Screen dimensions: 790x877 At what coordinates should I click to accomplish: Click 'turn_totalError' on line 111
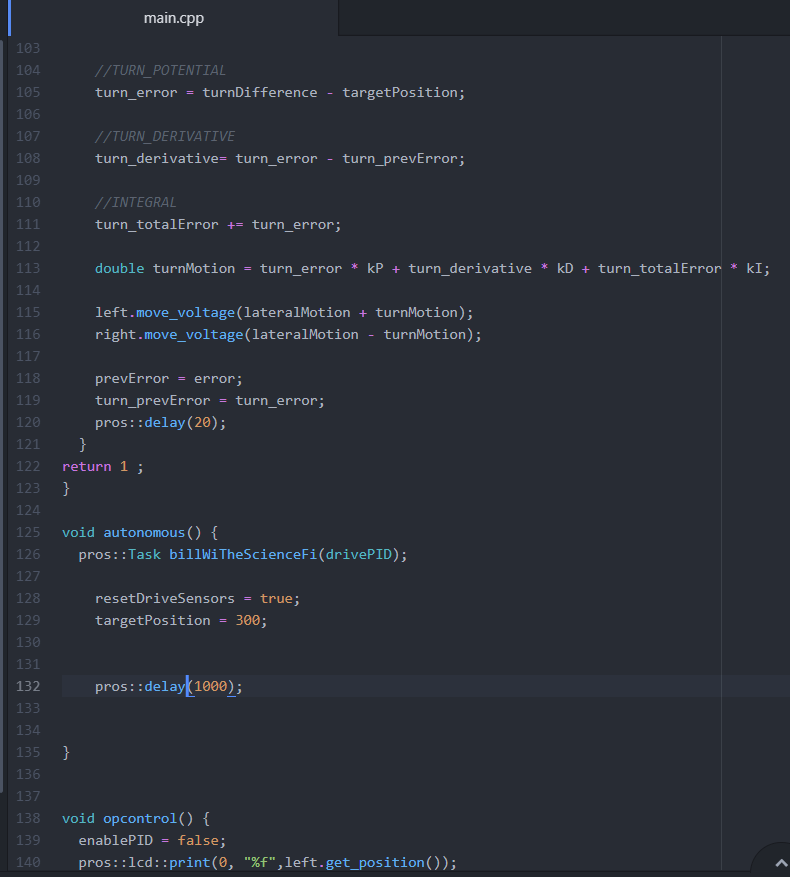point(157,224)
